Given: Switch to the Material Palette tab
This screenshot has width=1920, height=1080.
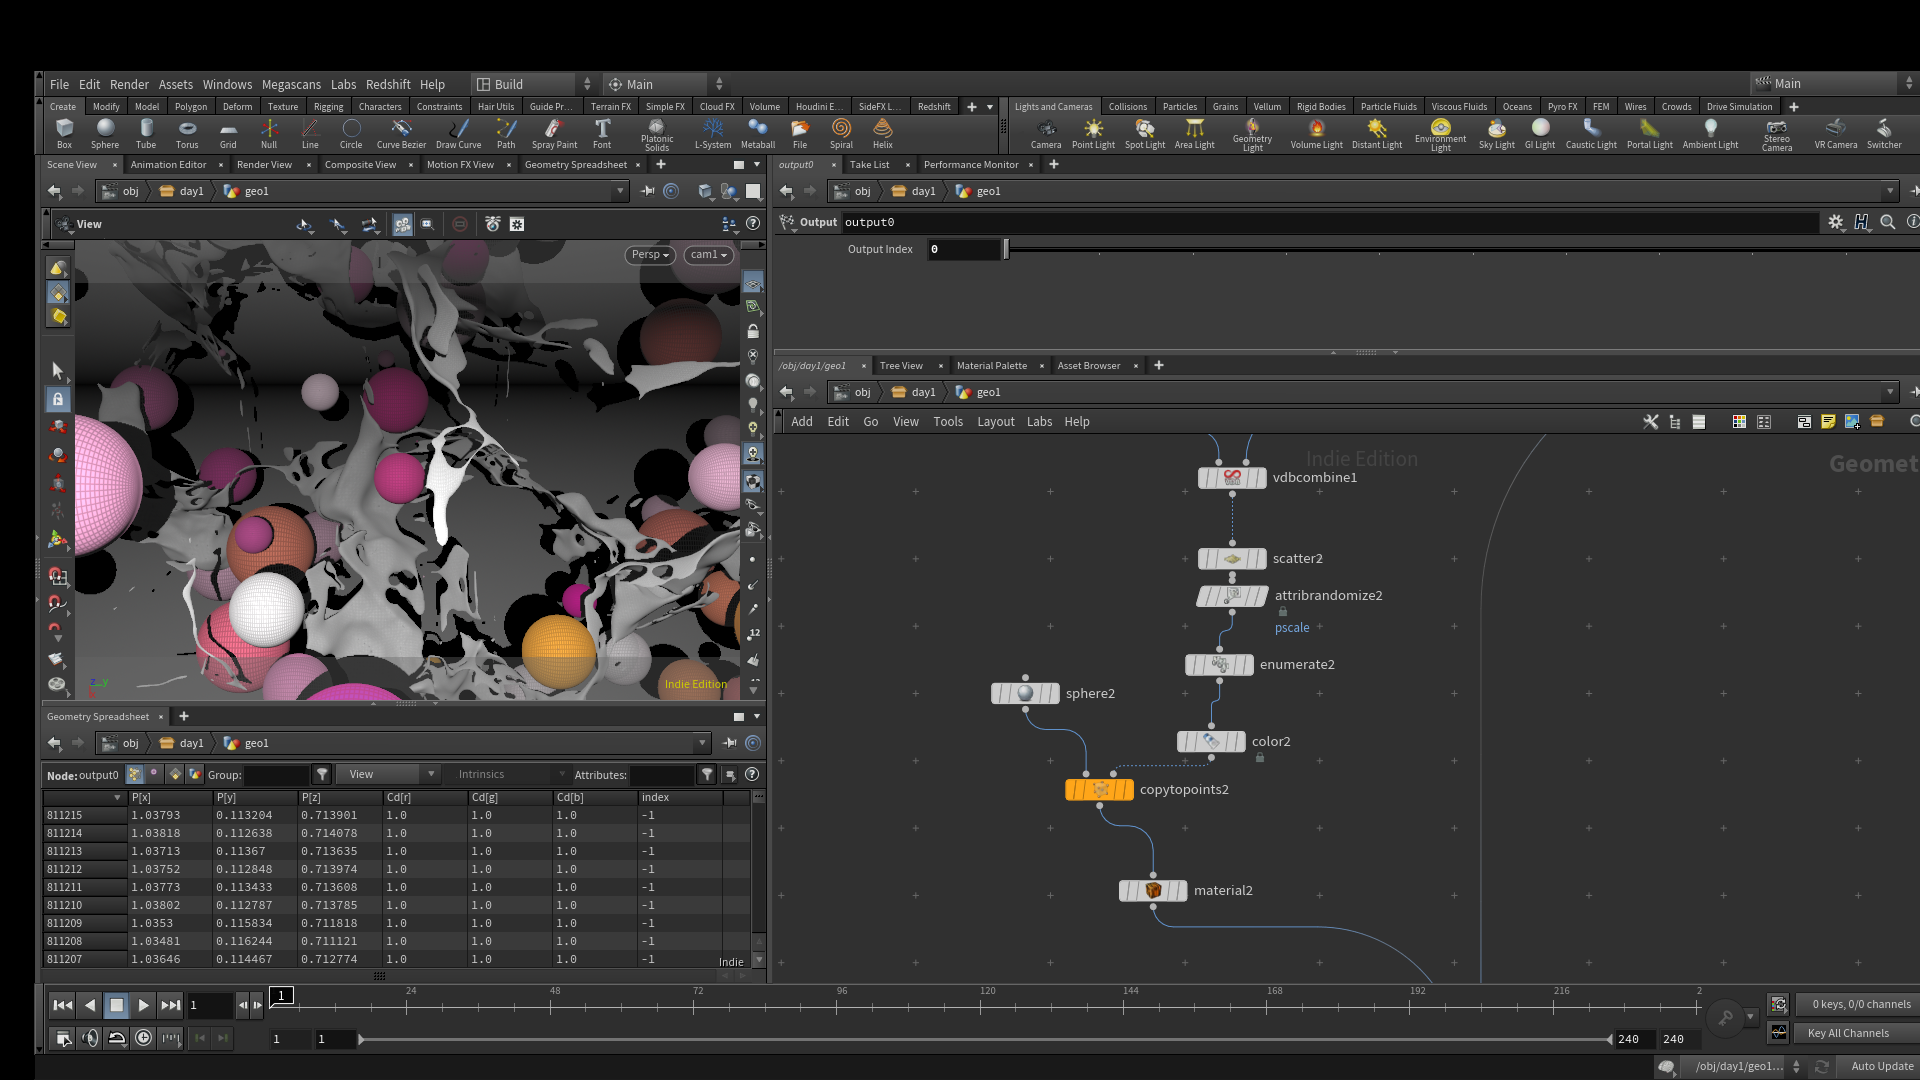Looking at the screenshot, I should [991, 366].
